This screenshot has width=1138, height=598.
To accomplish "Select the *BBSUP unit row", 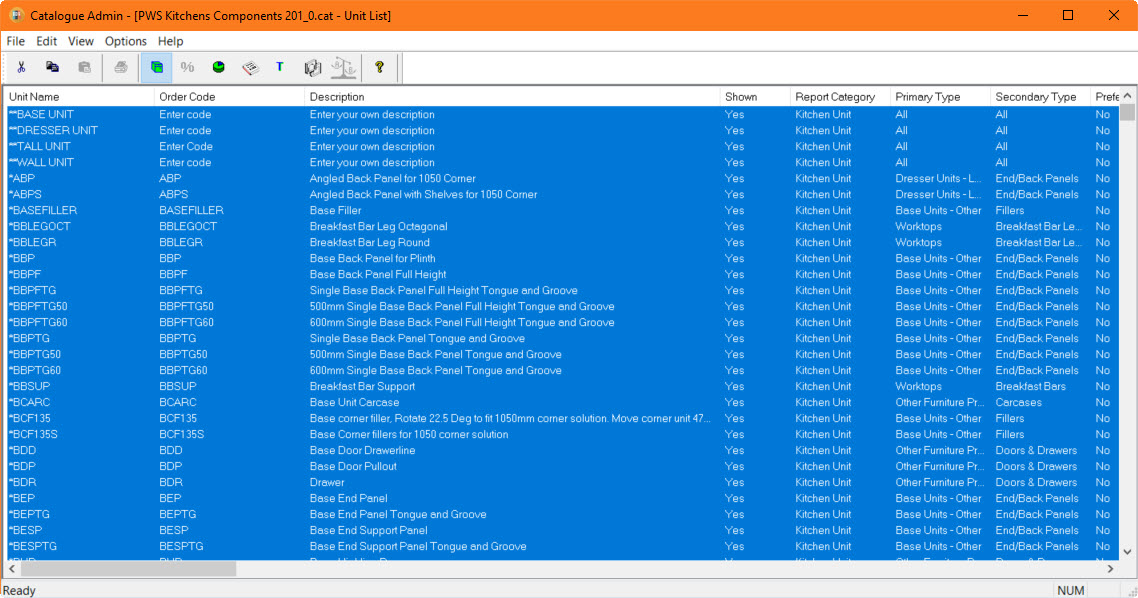I will coord(562,386).
